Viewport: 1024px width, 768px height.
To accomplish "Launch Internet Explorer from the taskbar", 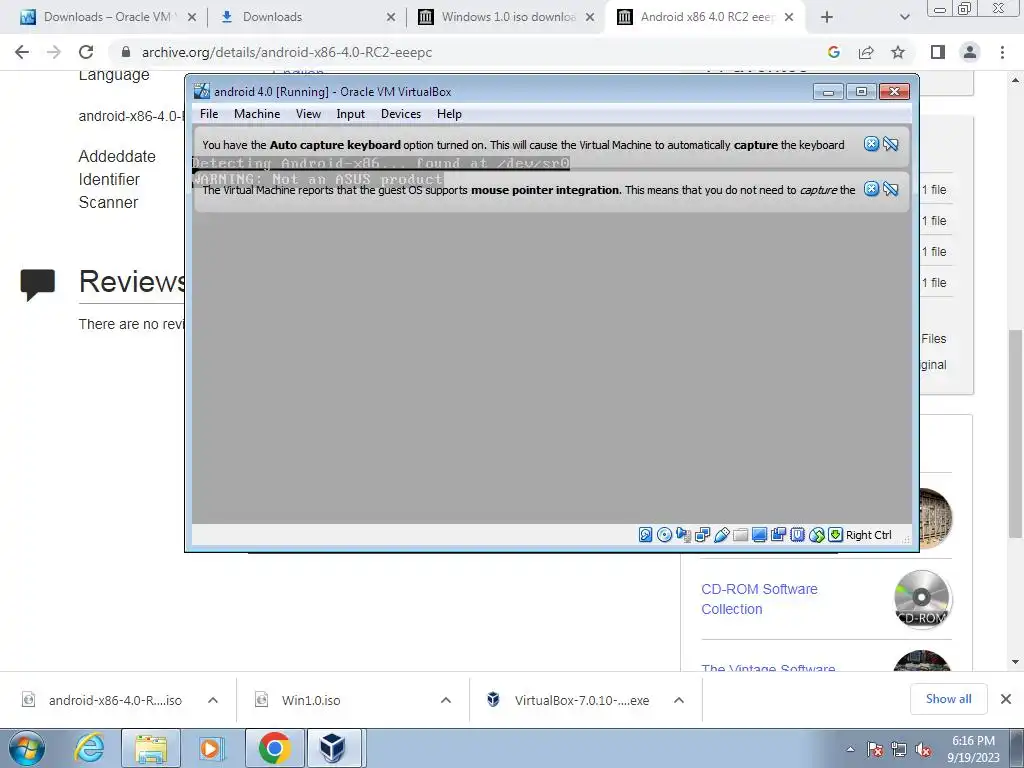I will 89,748.
